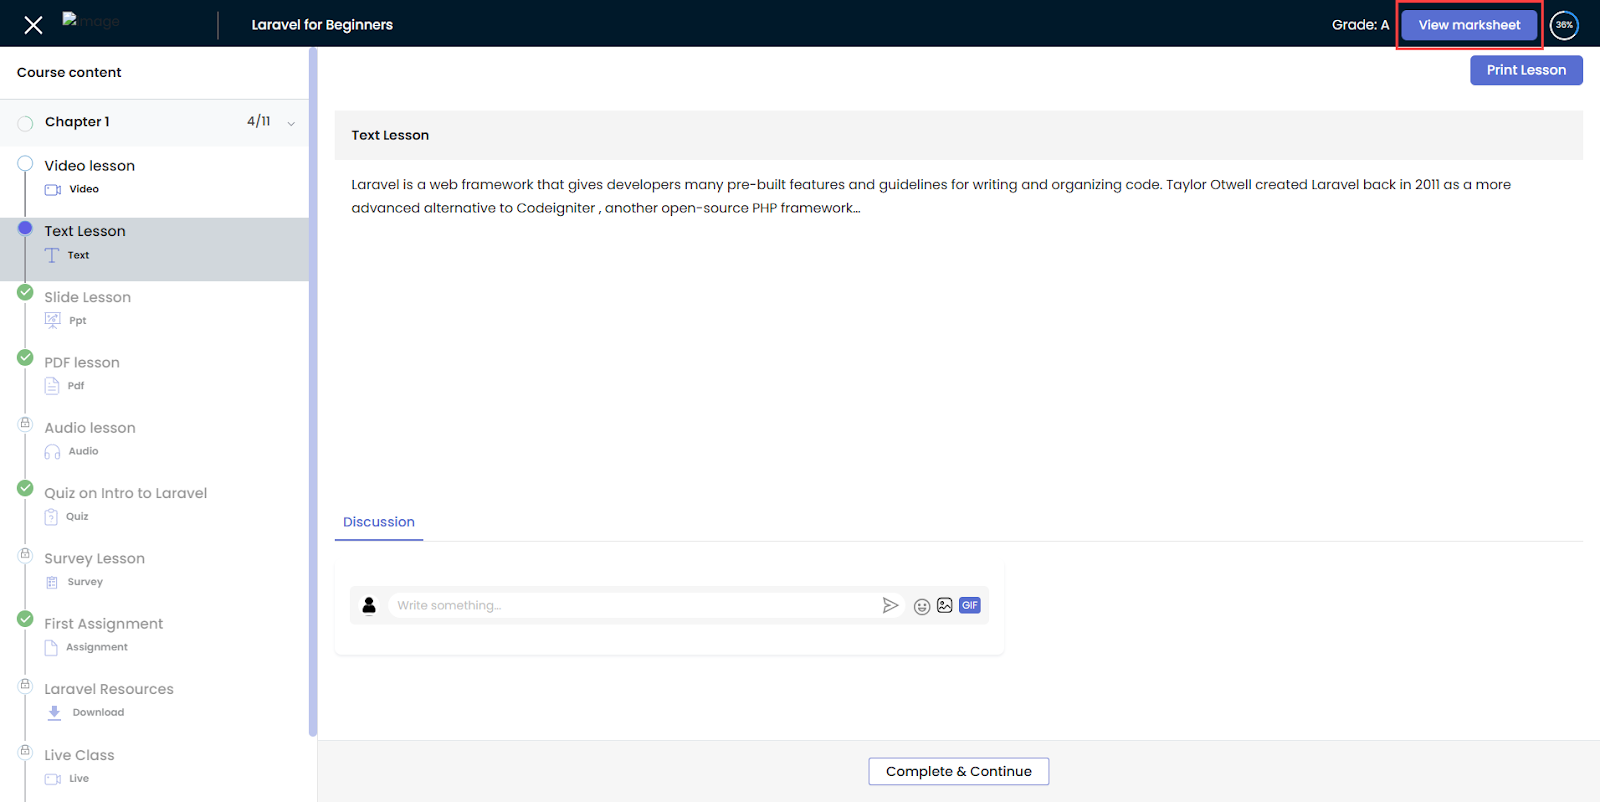The height and width of the screenshot is (802, 1600).
Task: Open the Slide Lesson item
Action: click(x=87, y=297)
